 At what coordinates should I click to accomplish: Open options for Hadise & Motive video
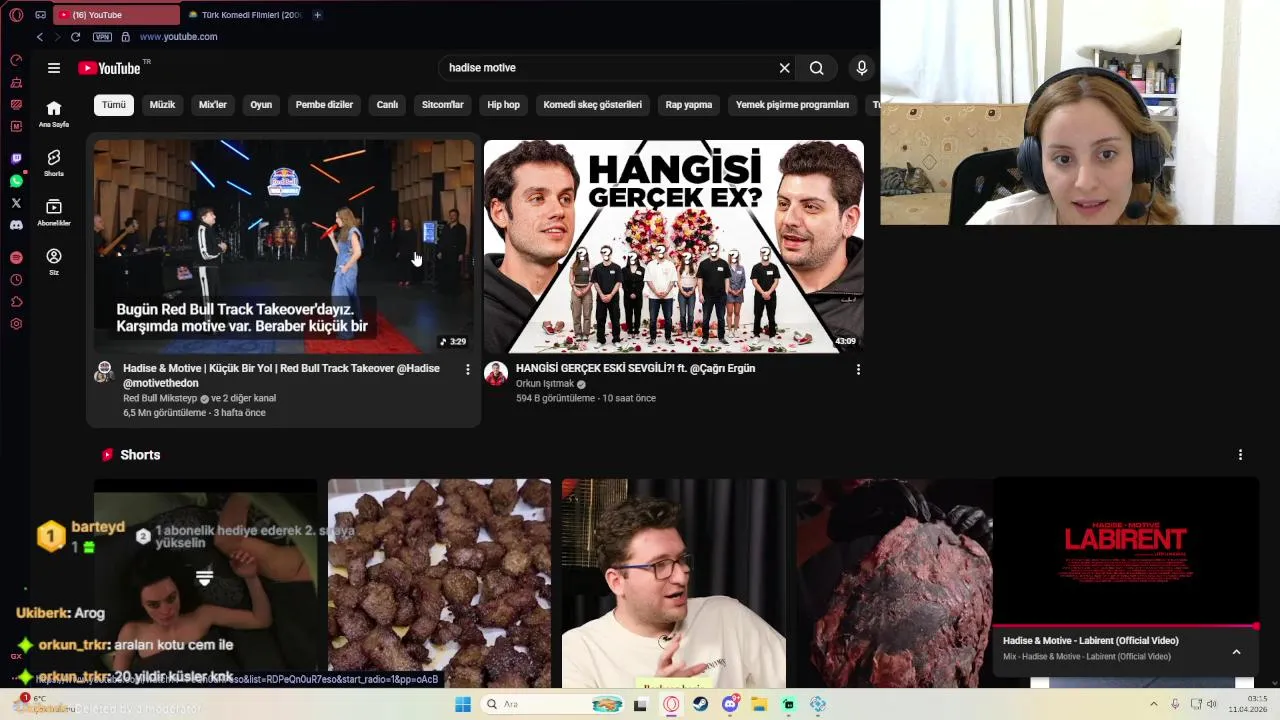coord(467,369)
